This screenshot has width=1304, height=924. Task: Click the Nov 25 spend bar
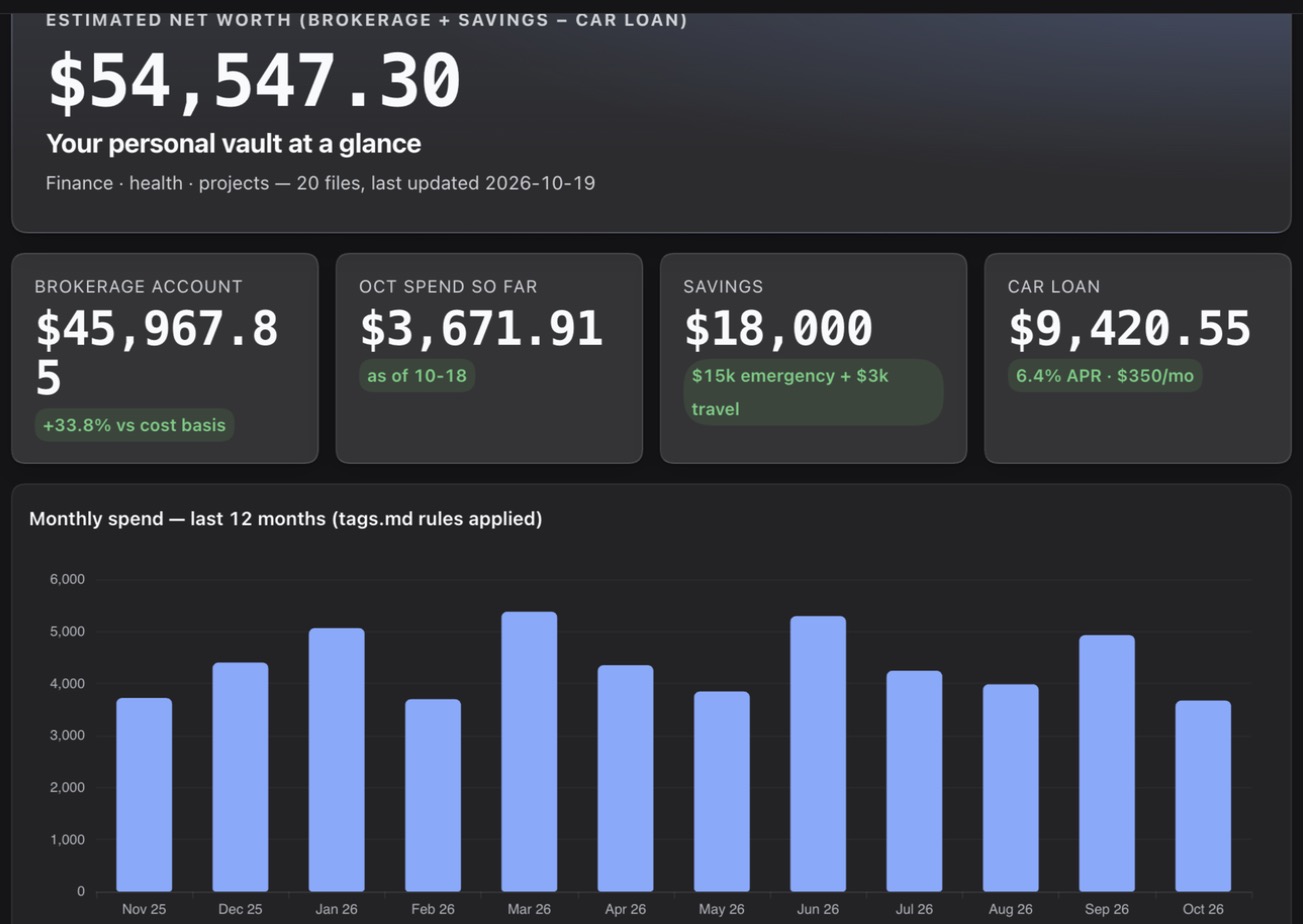click(144, 795)
